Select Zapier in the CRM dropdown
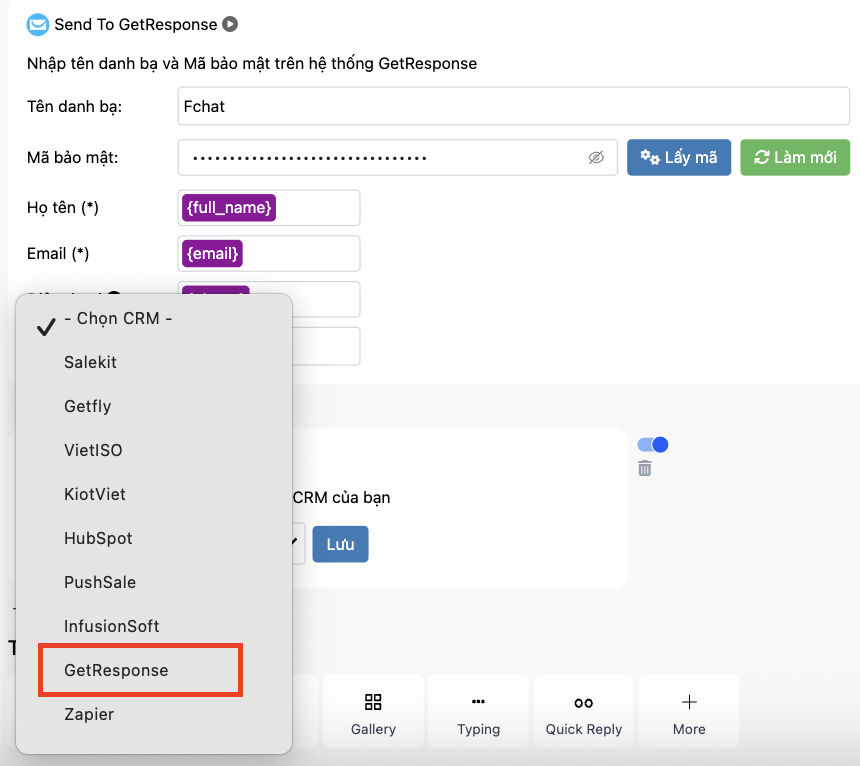This screenshot has width=860, height=766. 154,714
